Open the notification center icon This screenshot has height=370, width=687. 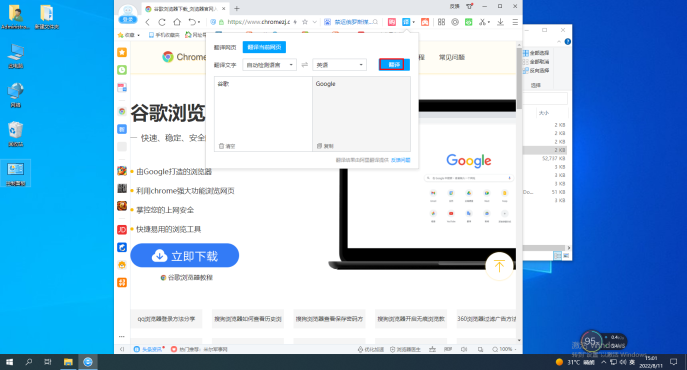[673, 362]
